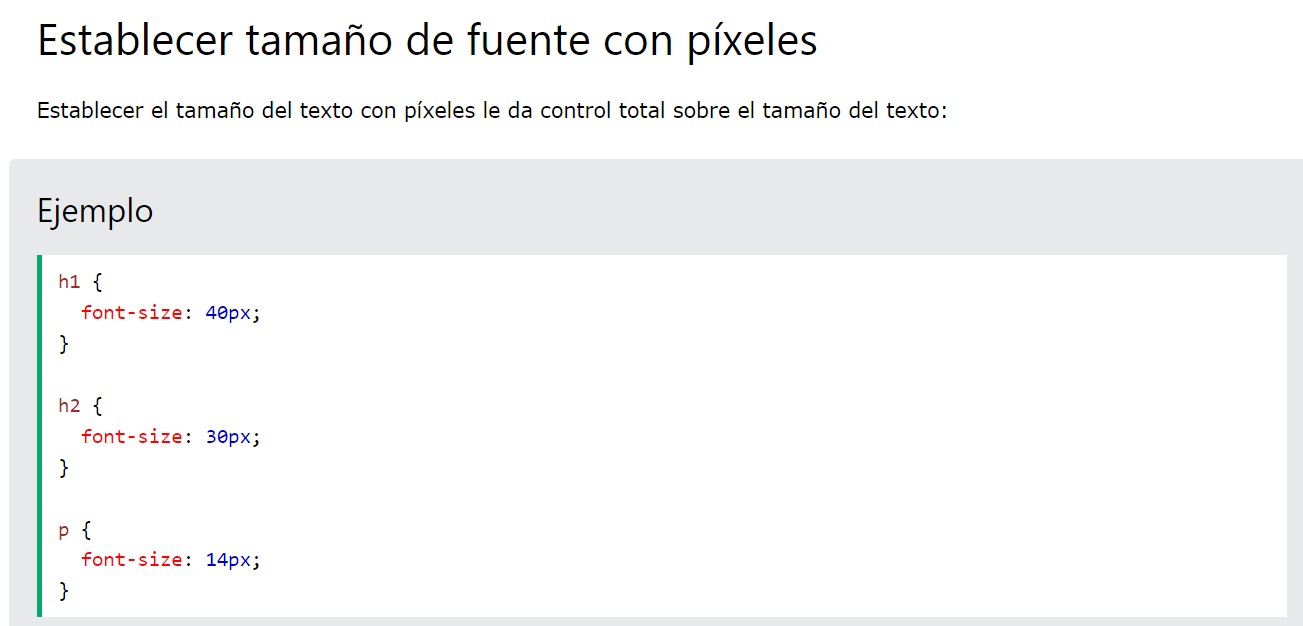Click the closing brace of the p rule
The height and width of the screenshot is (626, 1303).
(x=65, y=591)
